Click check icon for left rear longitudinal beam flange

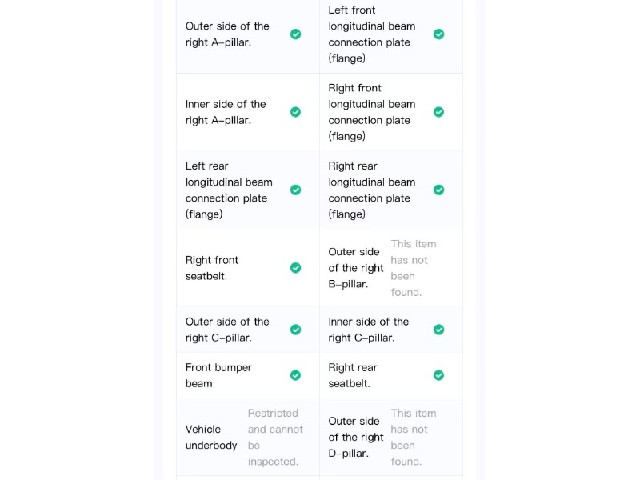click(x=296, y=190)
